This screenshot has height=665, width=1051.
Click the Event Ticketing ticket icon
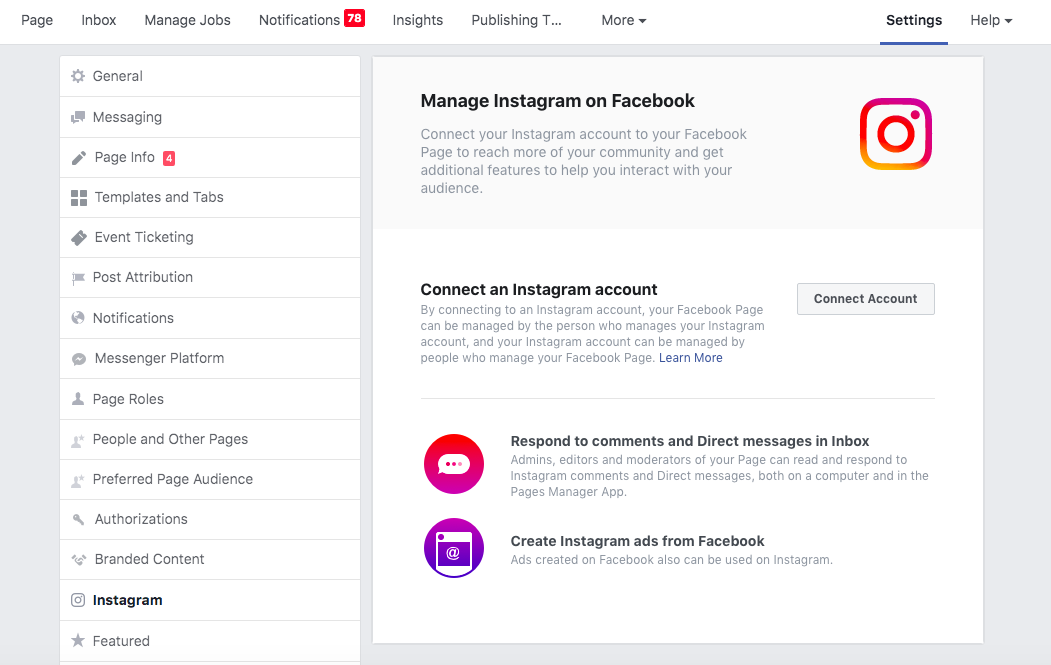coord(78,237)
